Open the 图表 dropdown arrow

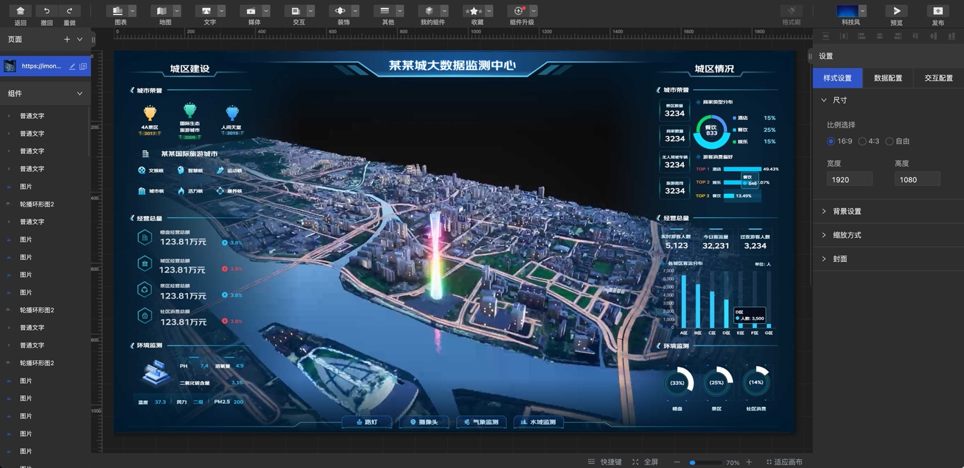[132, 11]
